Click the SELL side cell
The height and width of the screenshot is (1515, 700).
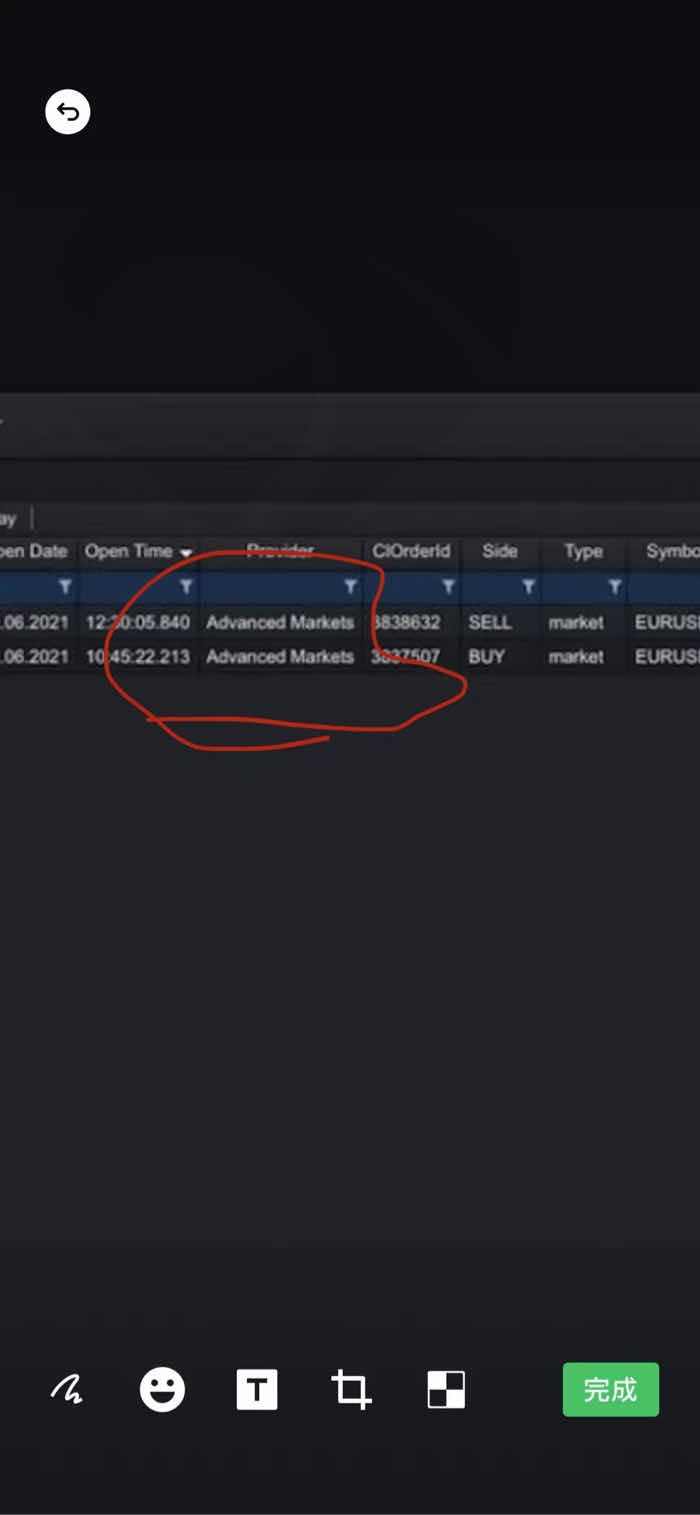(490, 622)
